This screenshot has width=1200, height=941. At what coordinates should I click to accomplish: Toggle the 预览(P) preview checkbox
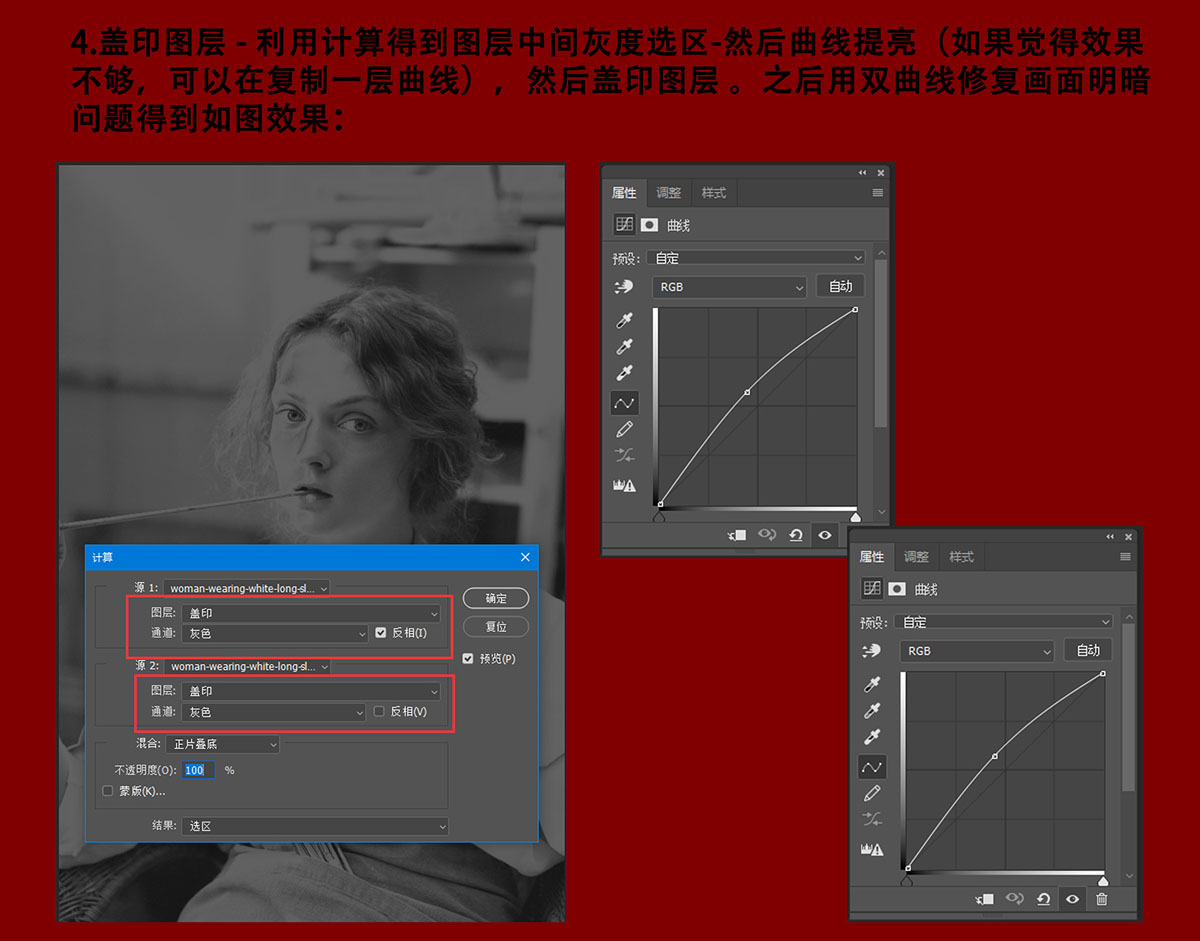468,659
